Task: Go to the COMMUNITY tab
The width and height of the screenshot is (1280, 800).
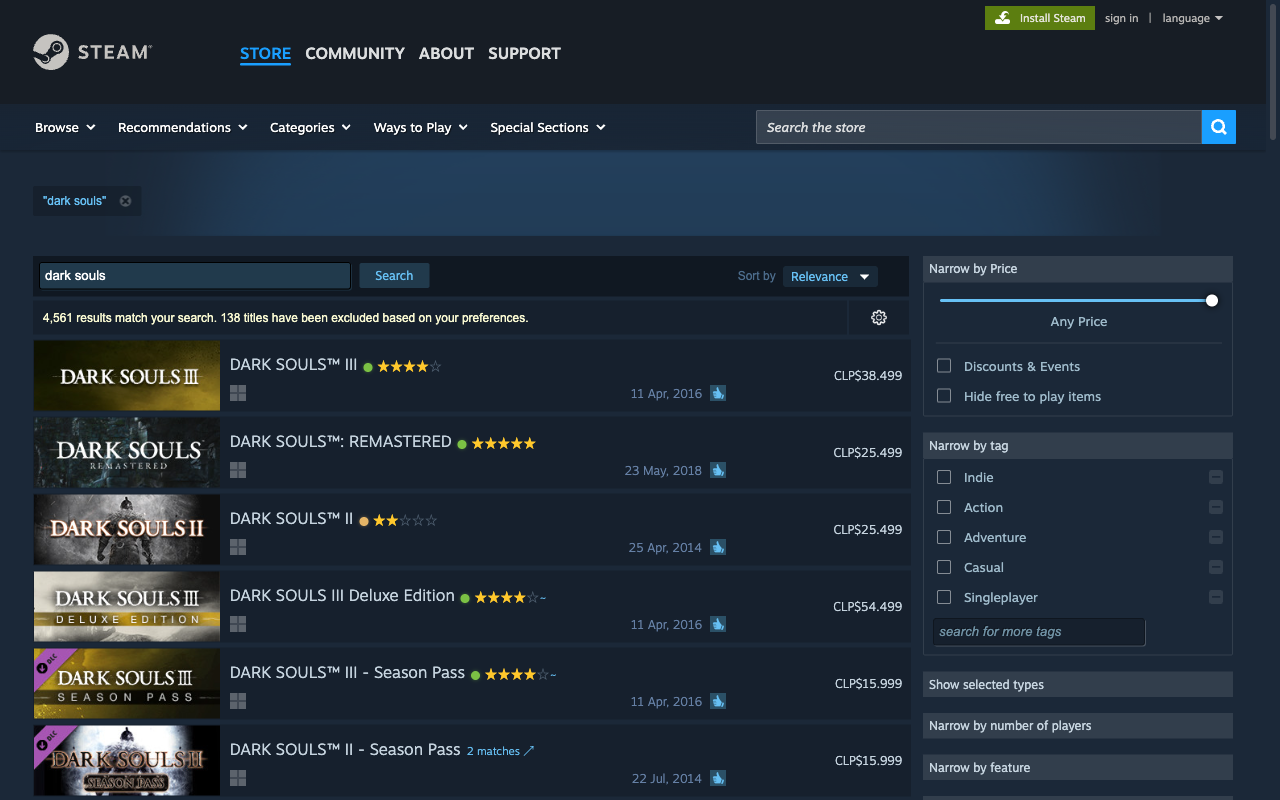Action: pyautogui.click(x=355, y=53)
